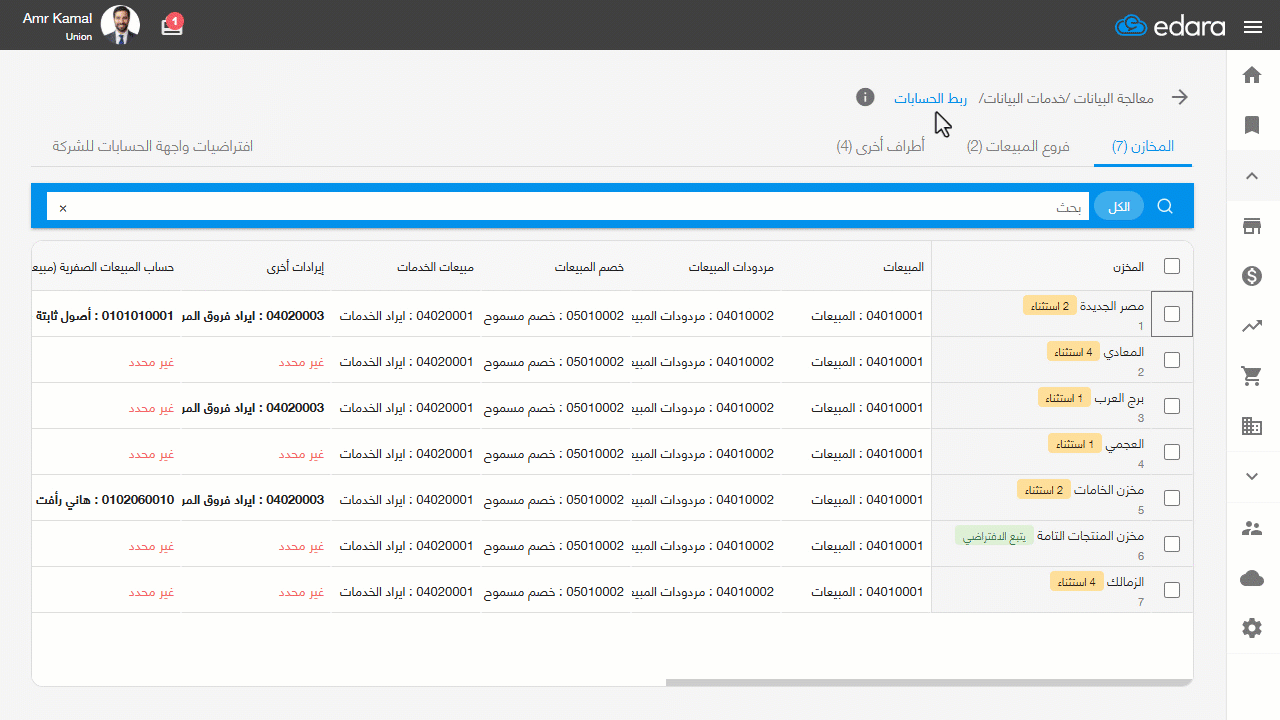Click the بحث search input field

pyautogui.click(x=570, y=207)
